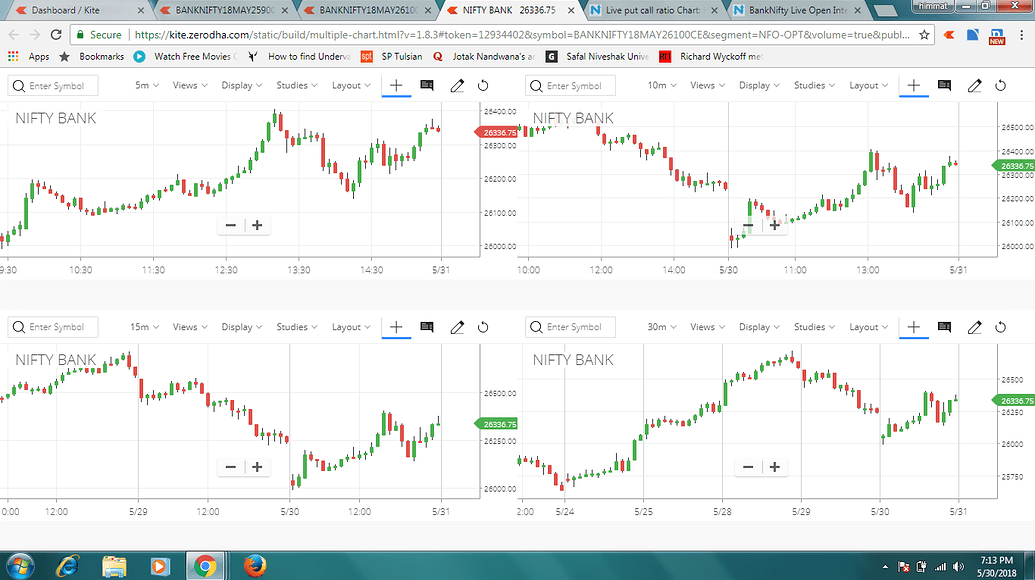This screenshot has width=1035, height=580.
Task: Zoom out using the minus control on the 30m chart
Action: pyautogui.click(x=747, y=466)
